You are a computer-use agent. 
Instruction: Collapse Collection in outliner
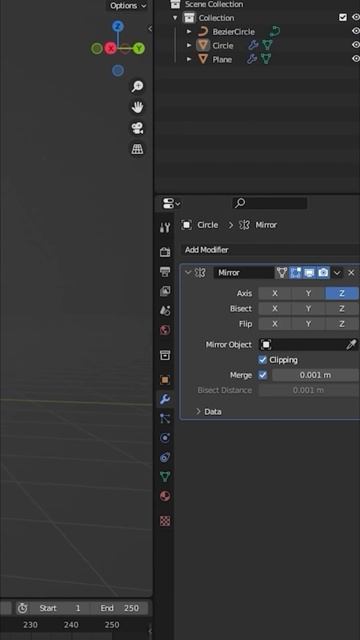pos(175,18)
